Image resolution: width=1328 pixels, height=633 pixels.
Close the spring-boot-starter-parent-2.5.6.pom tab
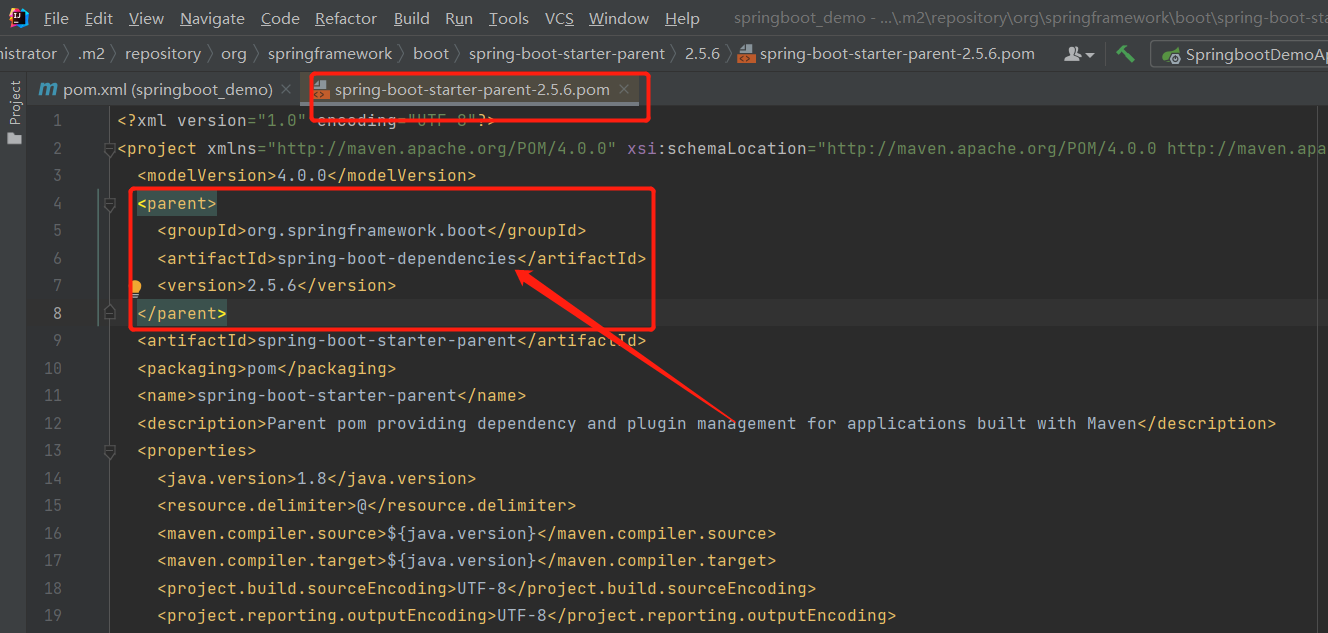point(624,89)
